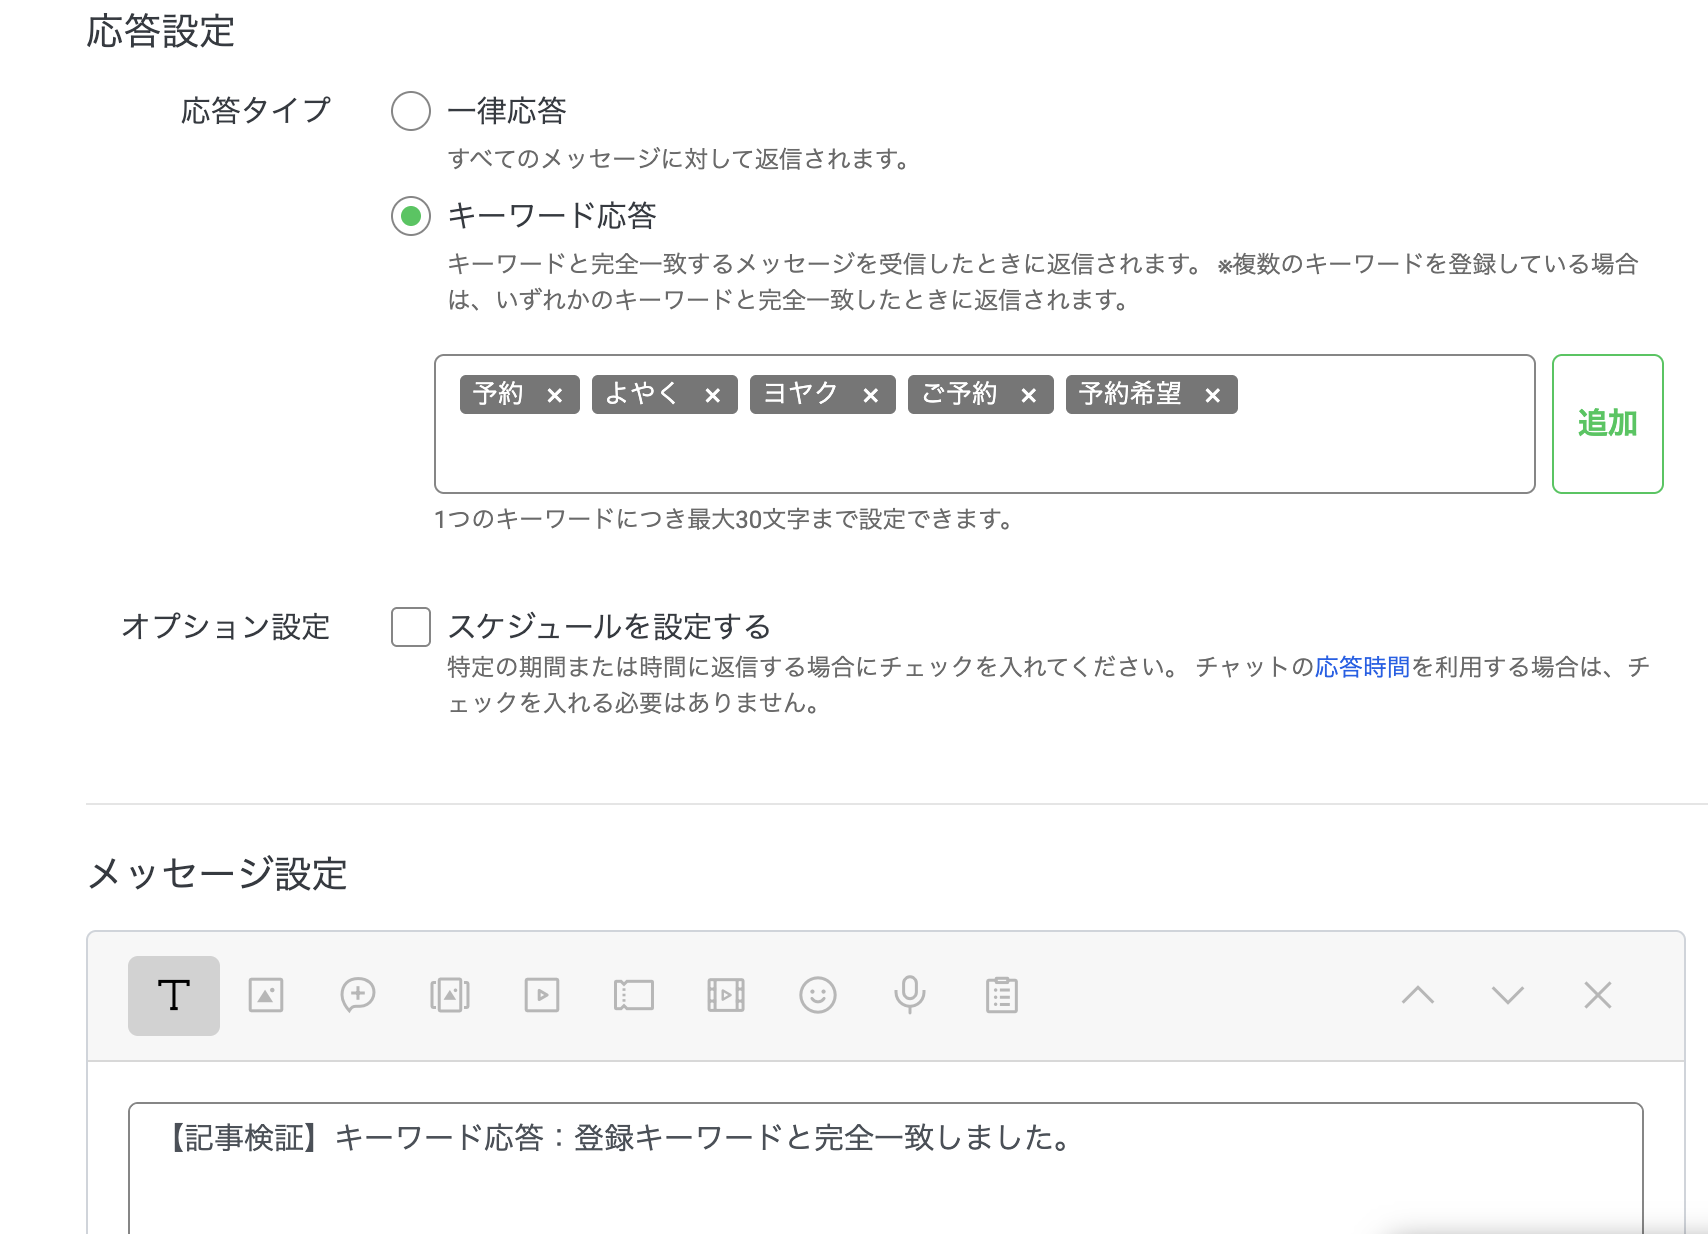Image resolution: width=1708 pixels, height=1234 pixels.
Task: Select the coupon/chat-plus message icon
Action: tap(358, 995)
